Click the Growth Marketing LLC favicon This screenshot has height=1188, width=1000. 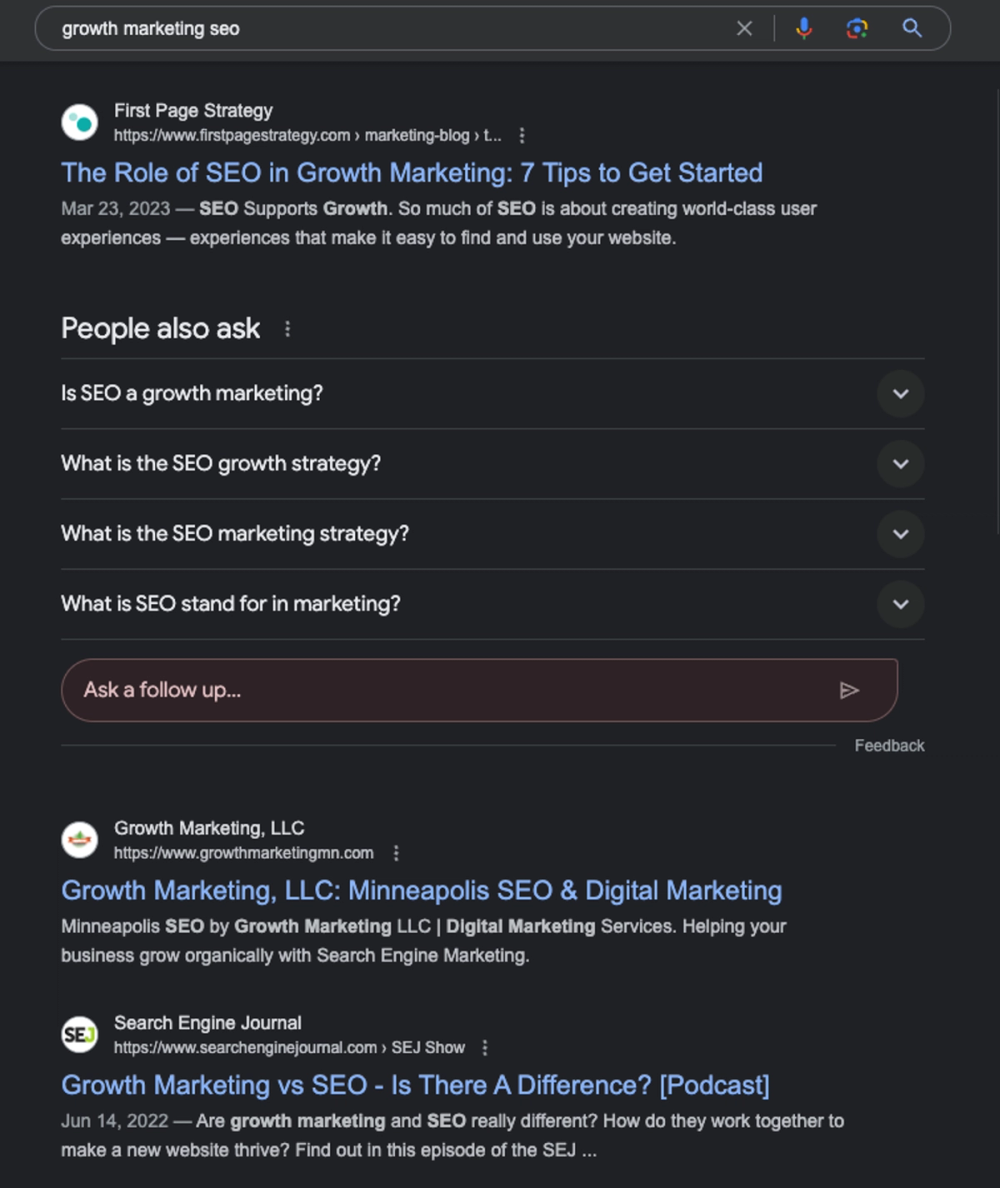tap(79, 839)
